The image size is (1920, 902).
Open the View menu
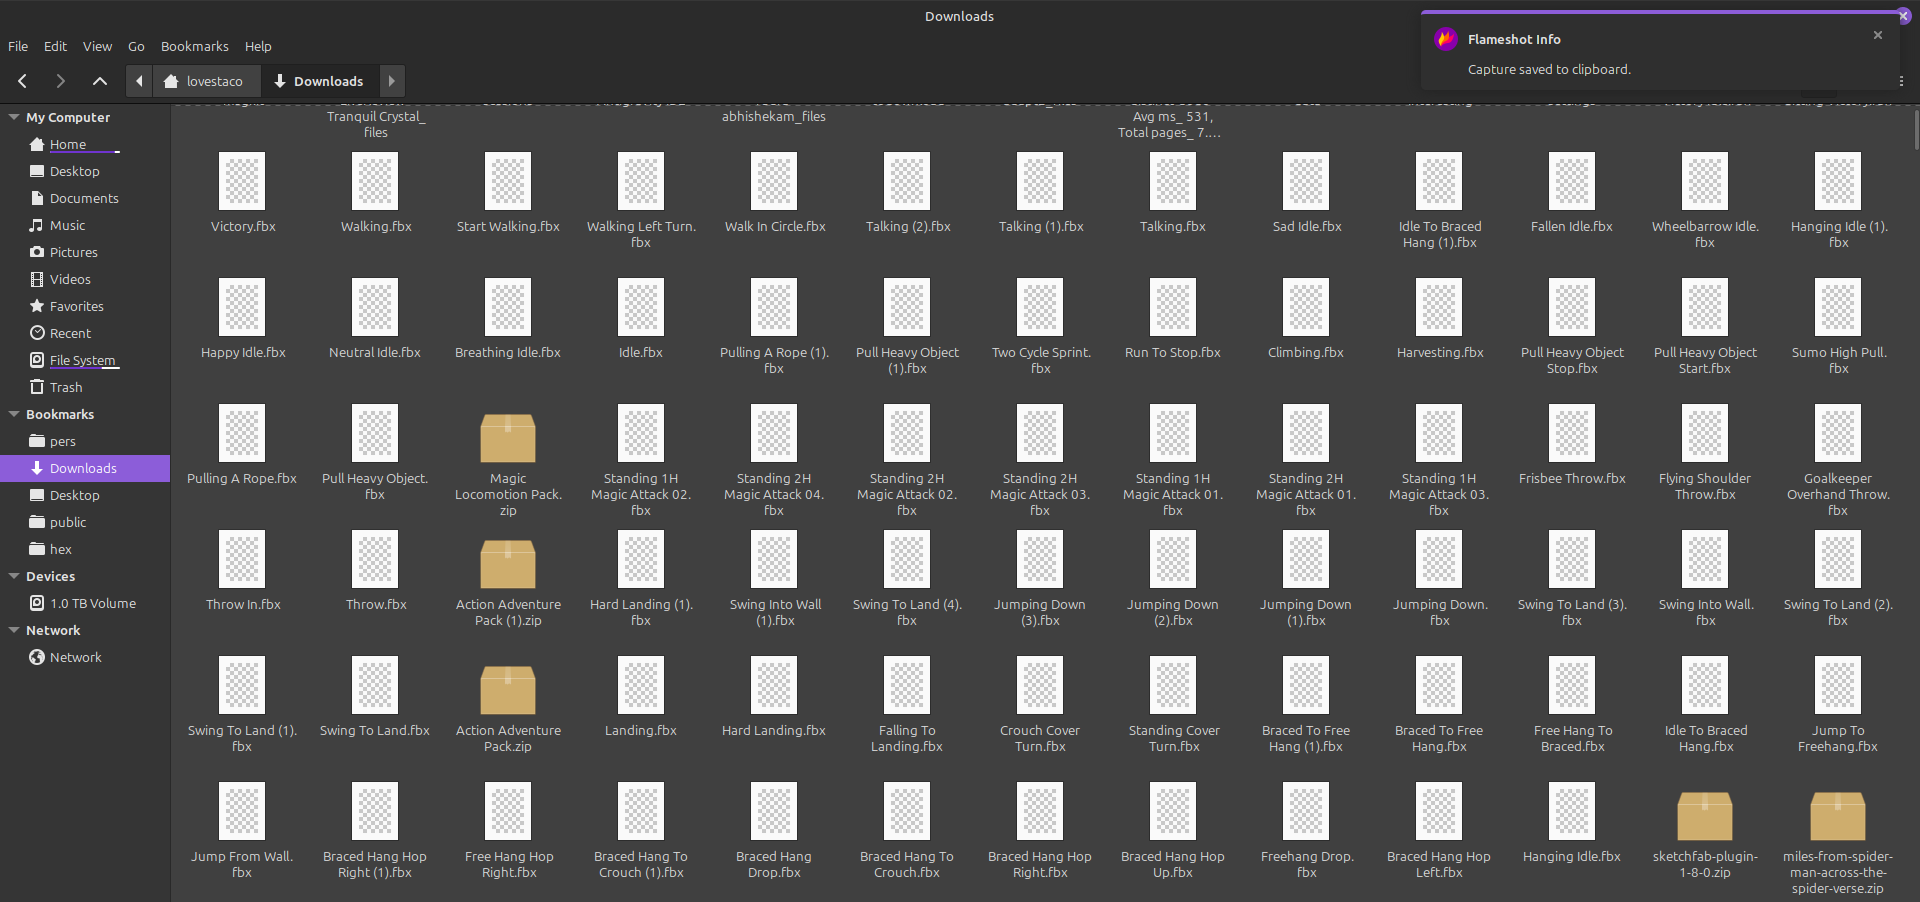tap(97, 46)
